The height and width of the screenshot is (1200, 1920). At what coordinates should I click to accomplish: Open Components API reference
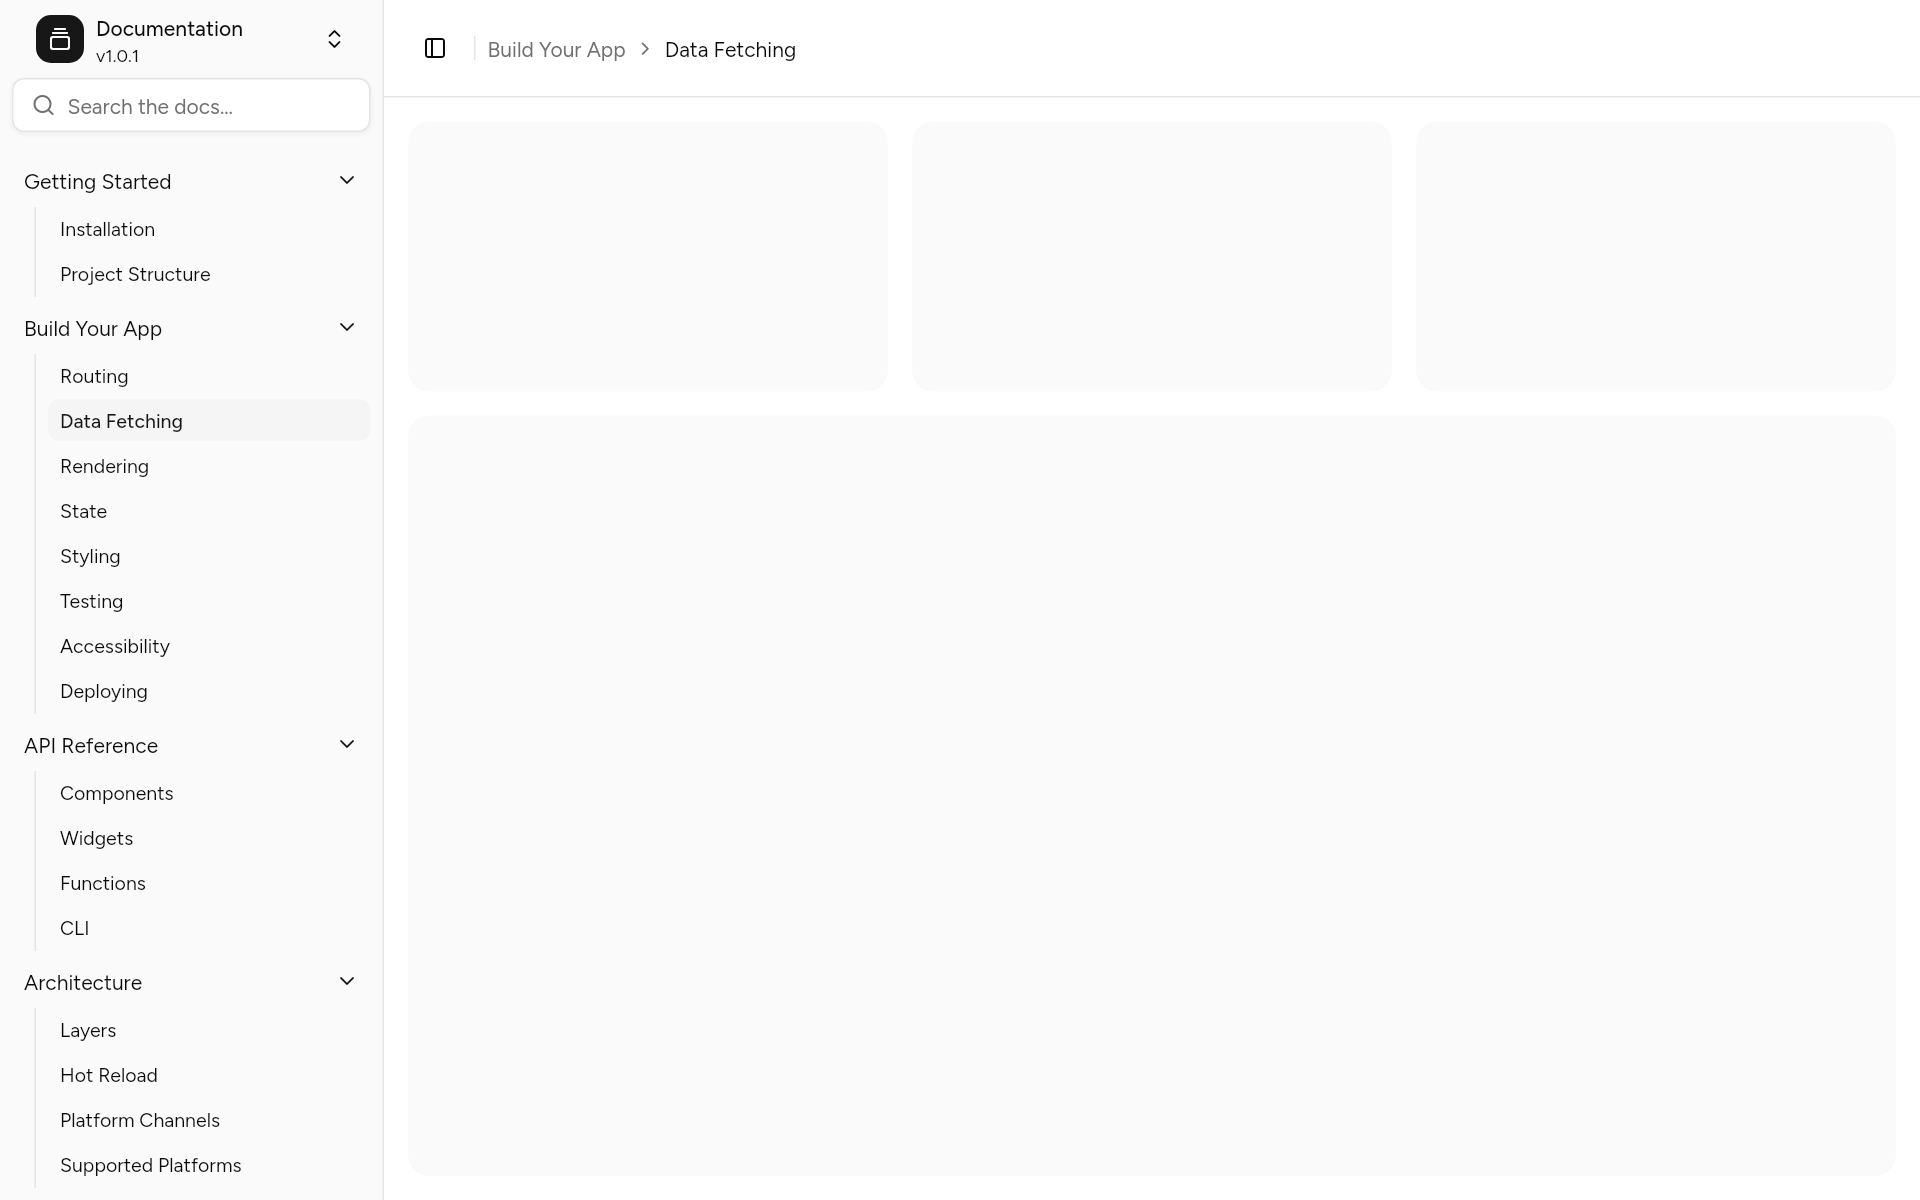(x=209, y=793)
